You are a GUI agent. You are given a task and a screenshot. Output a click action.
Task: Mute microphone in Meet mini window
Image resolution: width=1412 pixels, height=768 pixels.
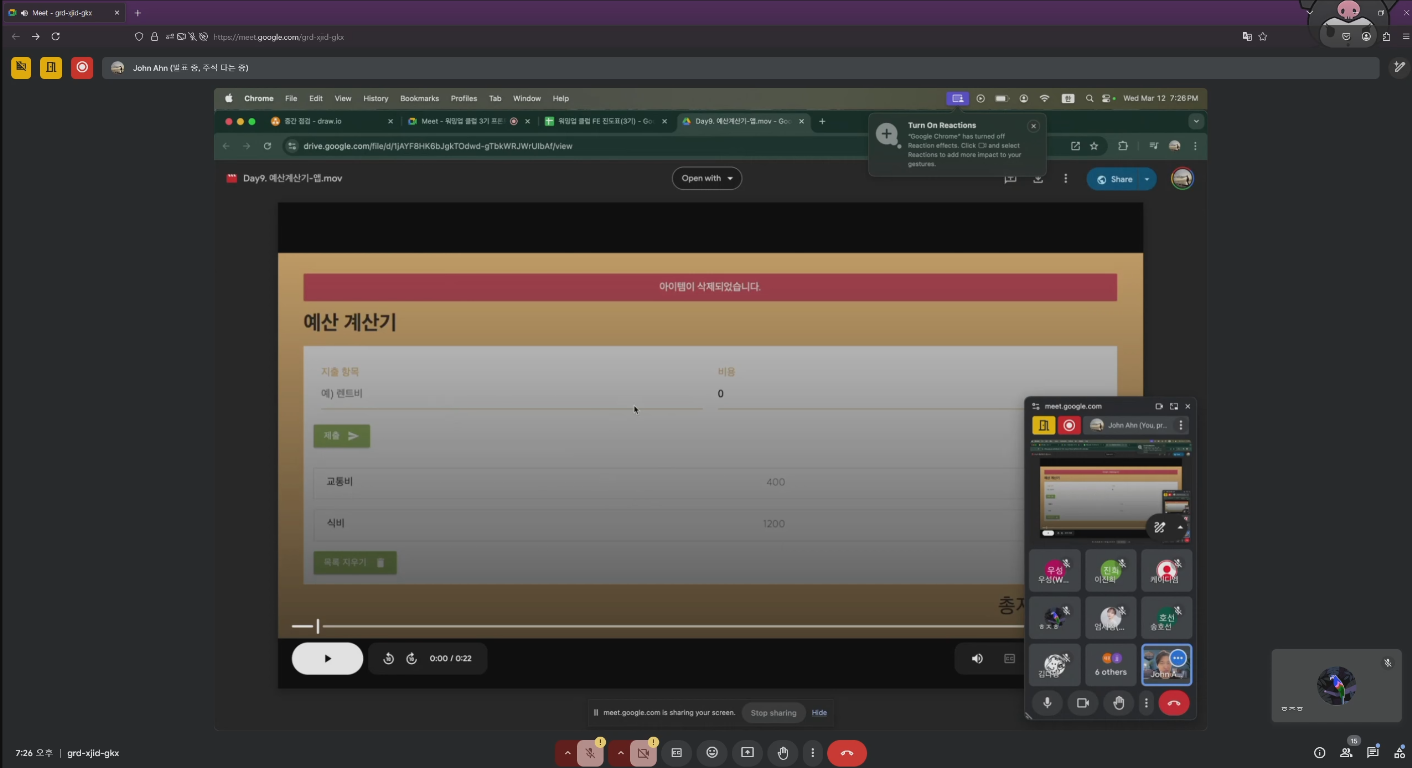(1047, 703)
